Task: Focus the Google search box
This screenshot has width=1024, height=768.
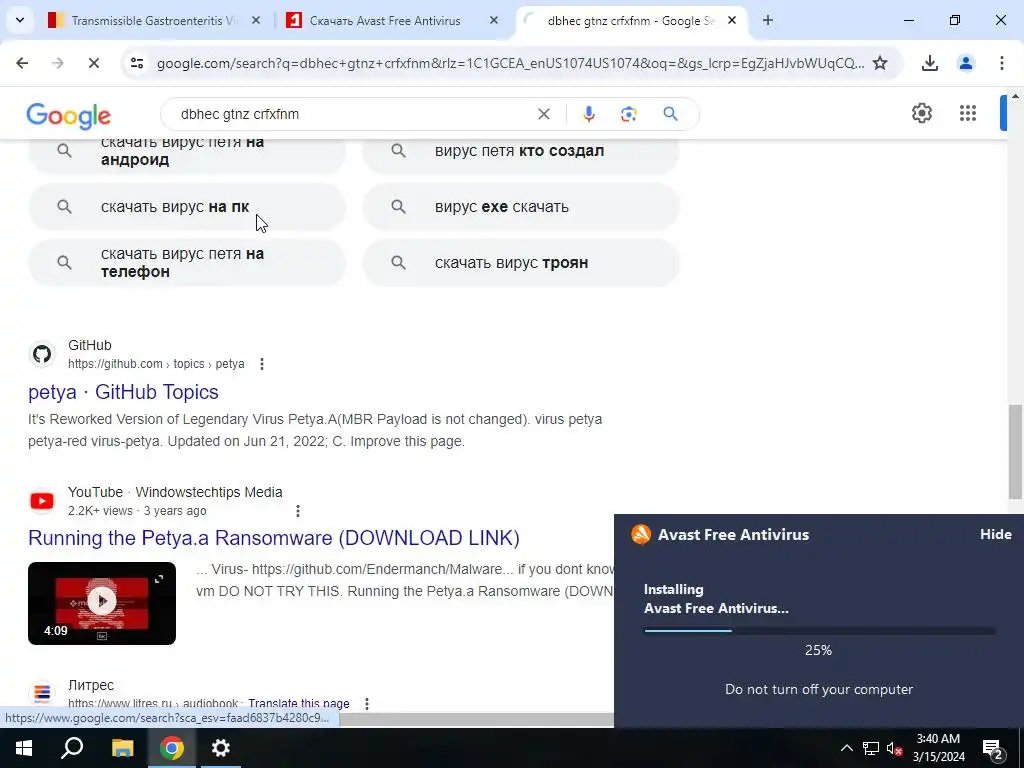Action: [353, 114]
